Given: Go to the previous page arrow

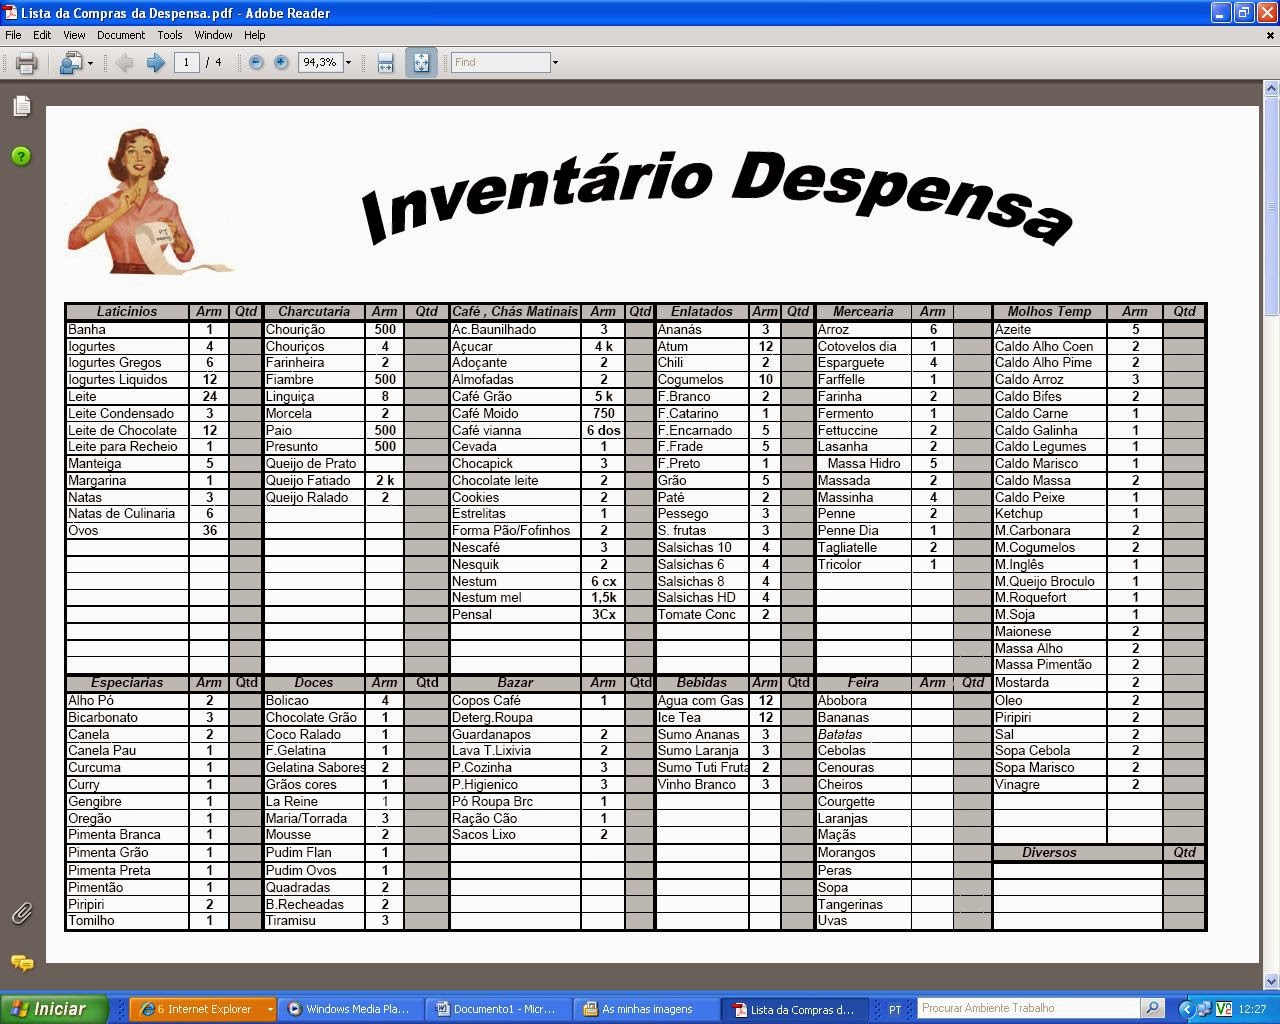Looking at the screenshot, I should click(x=124, y=63).
